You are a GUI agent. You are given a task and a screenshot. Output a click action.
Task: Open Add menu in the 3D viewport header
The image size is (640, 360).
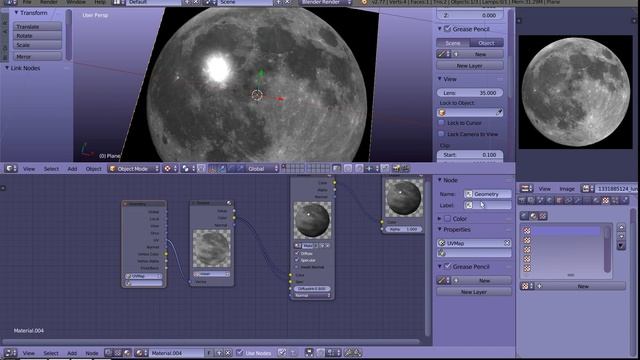72,169
